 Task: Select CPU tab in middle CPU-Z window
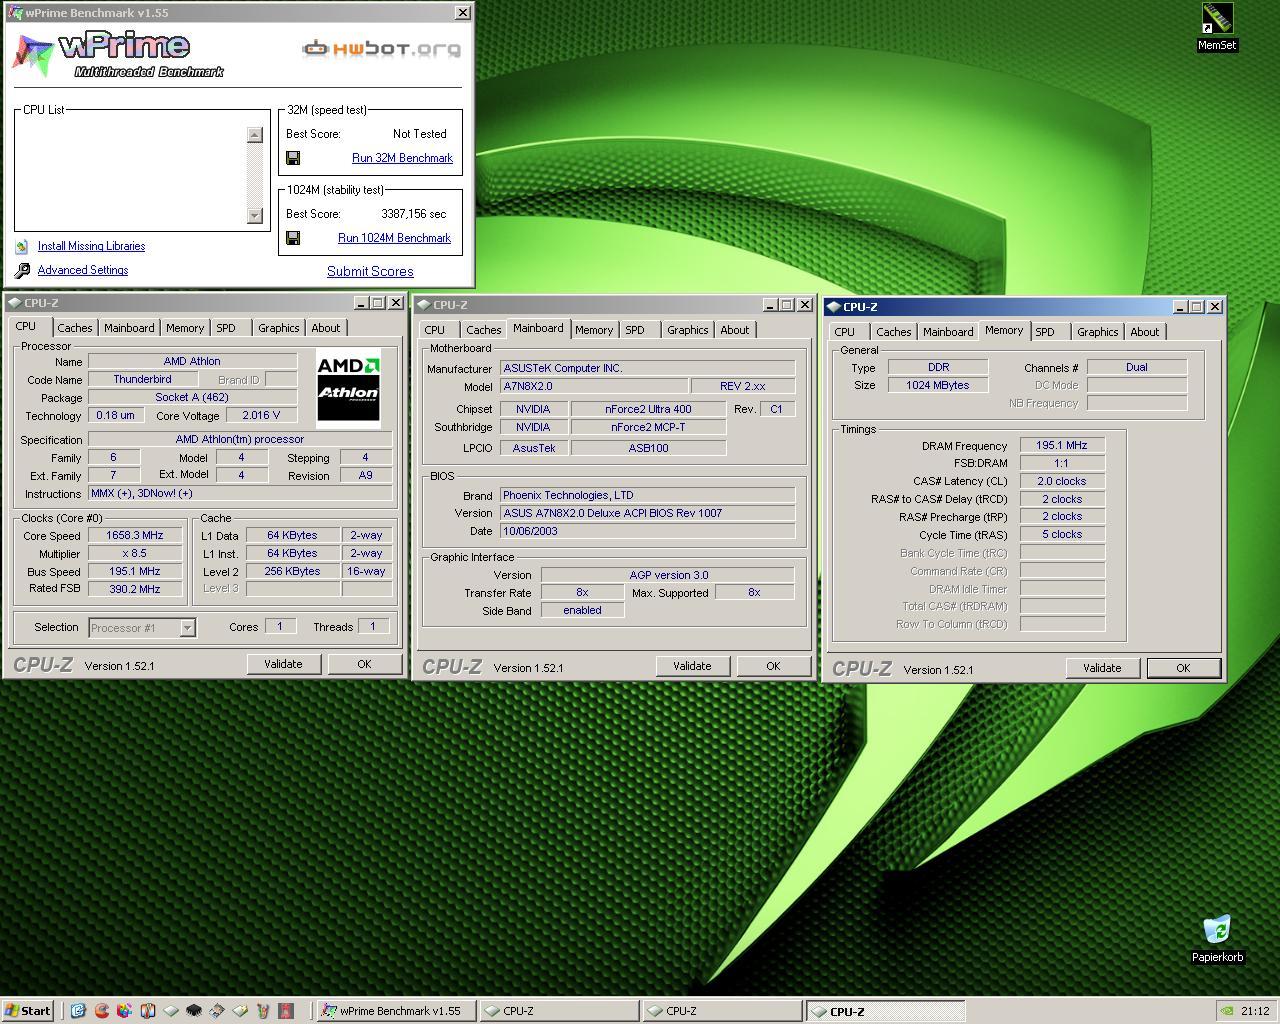click(x=435, y=330)
